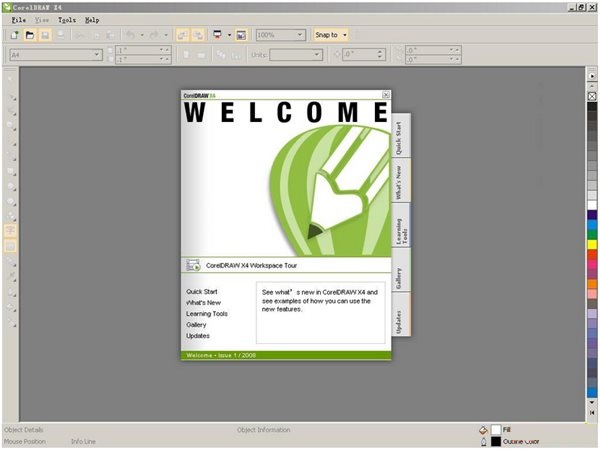
Task: Click the Save icon in toolbar
Action: point(45,35)
